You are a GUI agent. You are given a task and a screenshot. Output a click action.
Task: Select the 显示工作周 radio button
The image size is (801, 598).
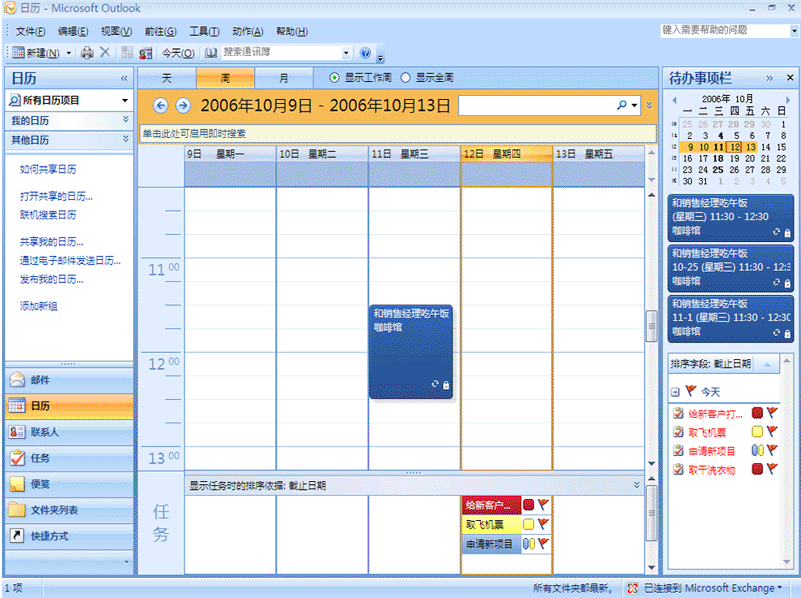(334, 77)
